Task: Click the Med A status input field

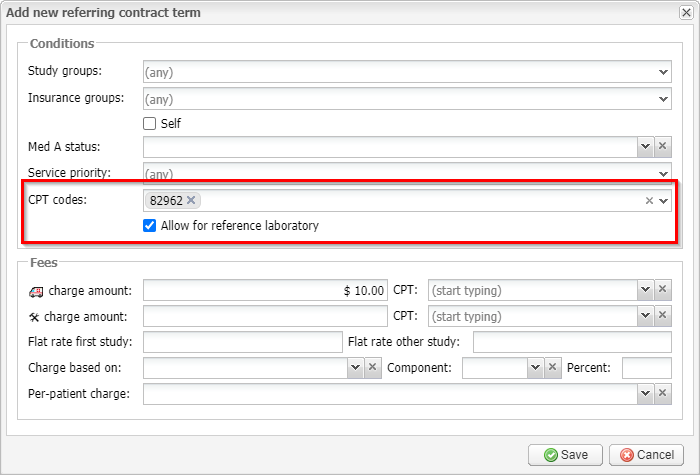Action: pos(390,146)
